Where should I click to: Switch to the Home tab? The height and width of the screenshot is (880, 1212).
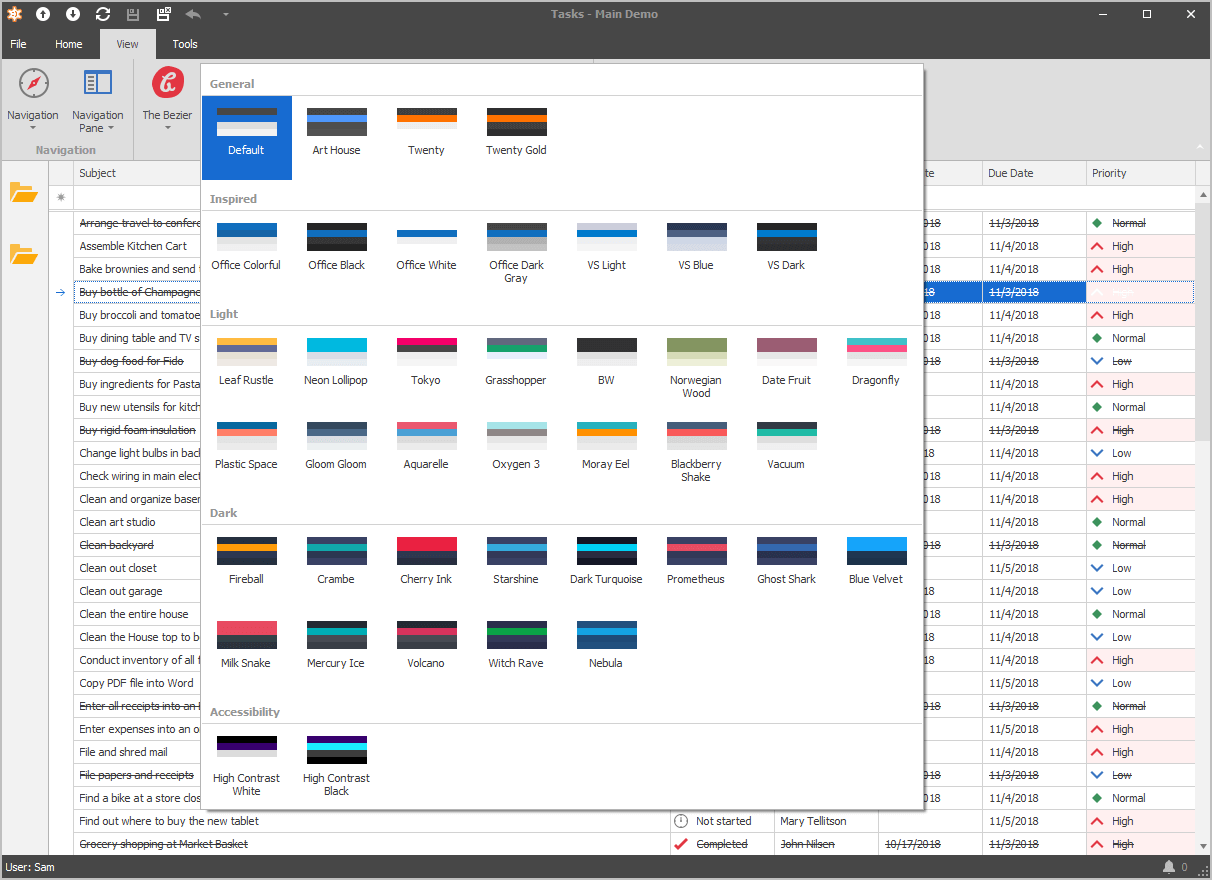click(69, 44)
